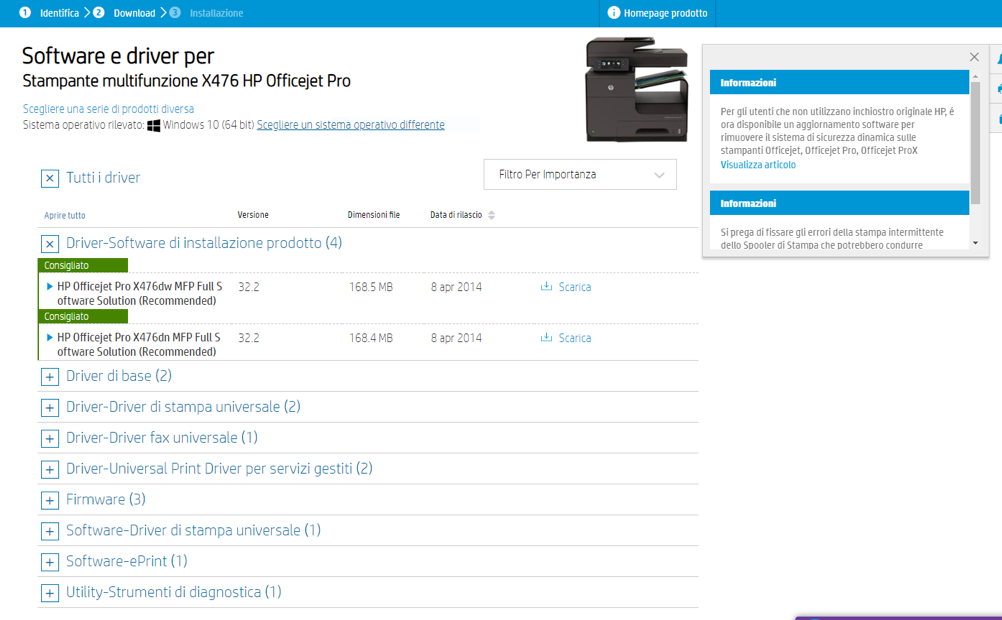The height and width of the screenshot is (620, 1002).
Task: Close the Informazioni notification panel
Action: pos(974,57)
